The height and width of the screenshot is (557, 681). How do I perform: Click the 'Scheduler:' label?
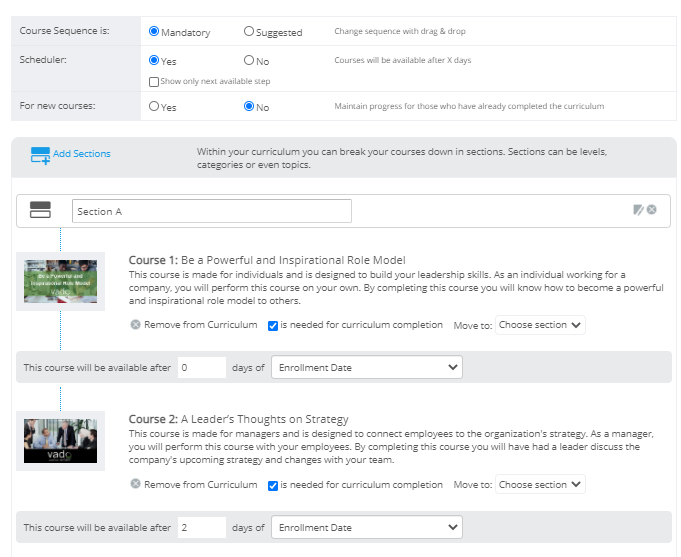(x=43, y=60)
